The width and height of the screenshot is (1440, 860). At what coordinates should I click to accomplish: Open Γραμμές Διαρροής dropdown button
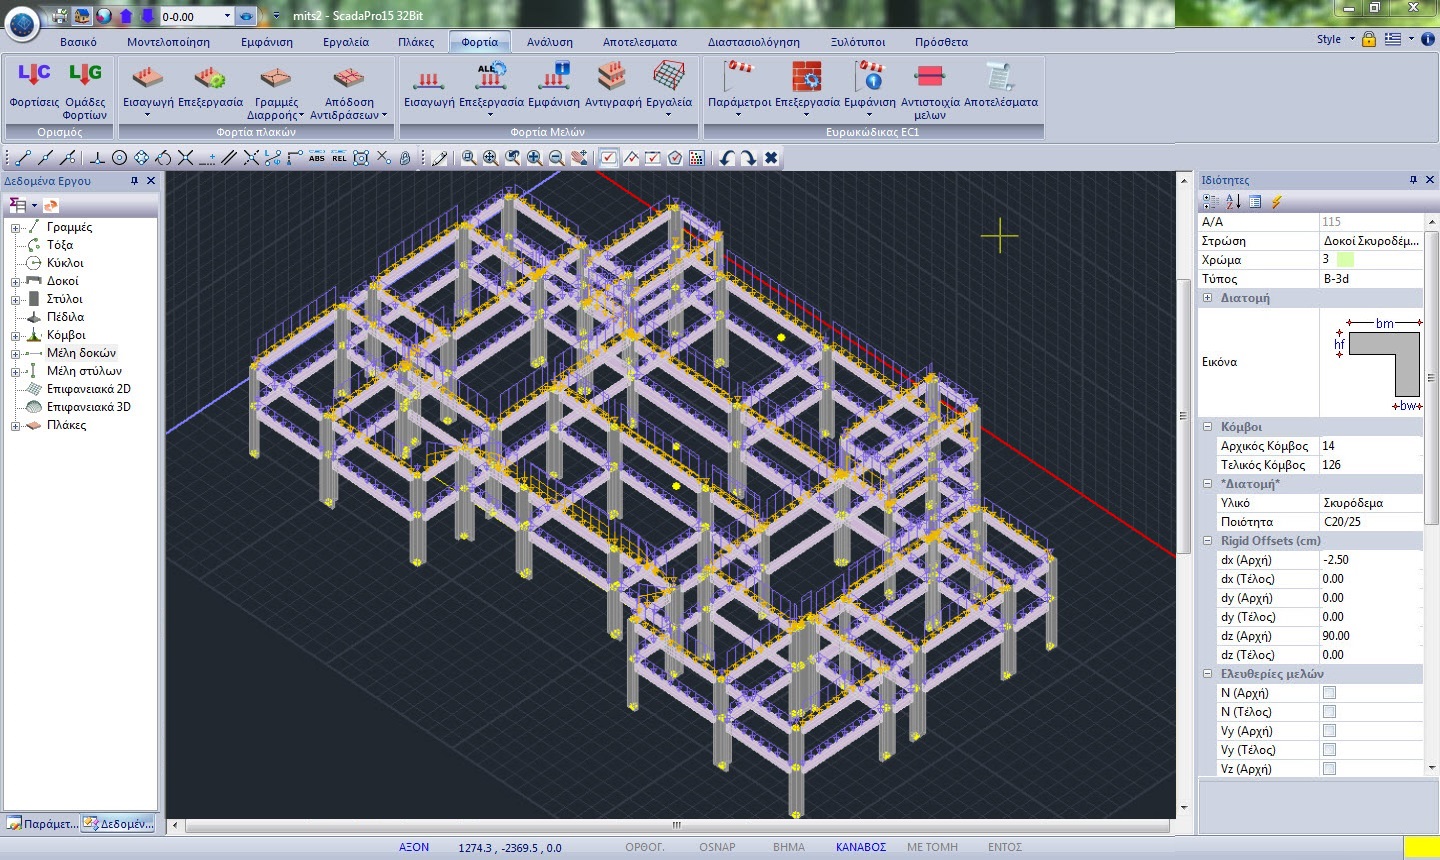coord(276,90)
